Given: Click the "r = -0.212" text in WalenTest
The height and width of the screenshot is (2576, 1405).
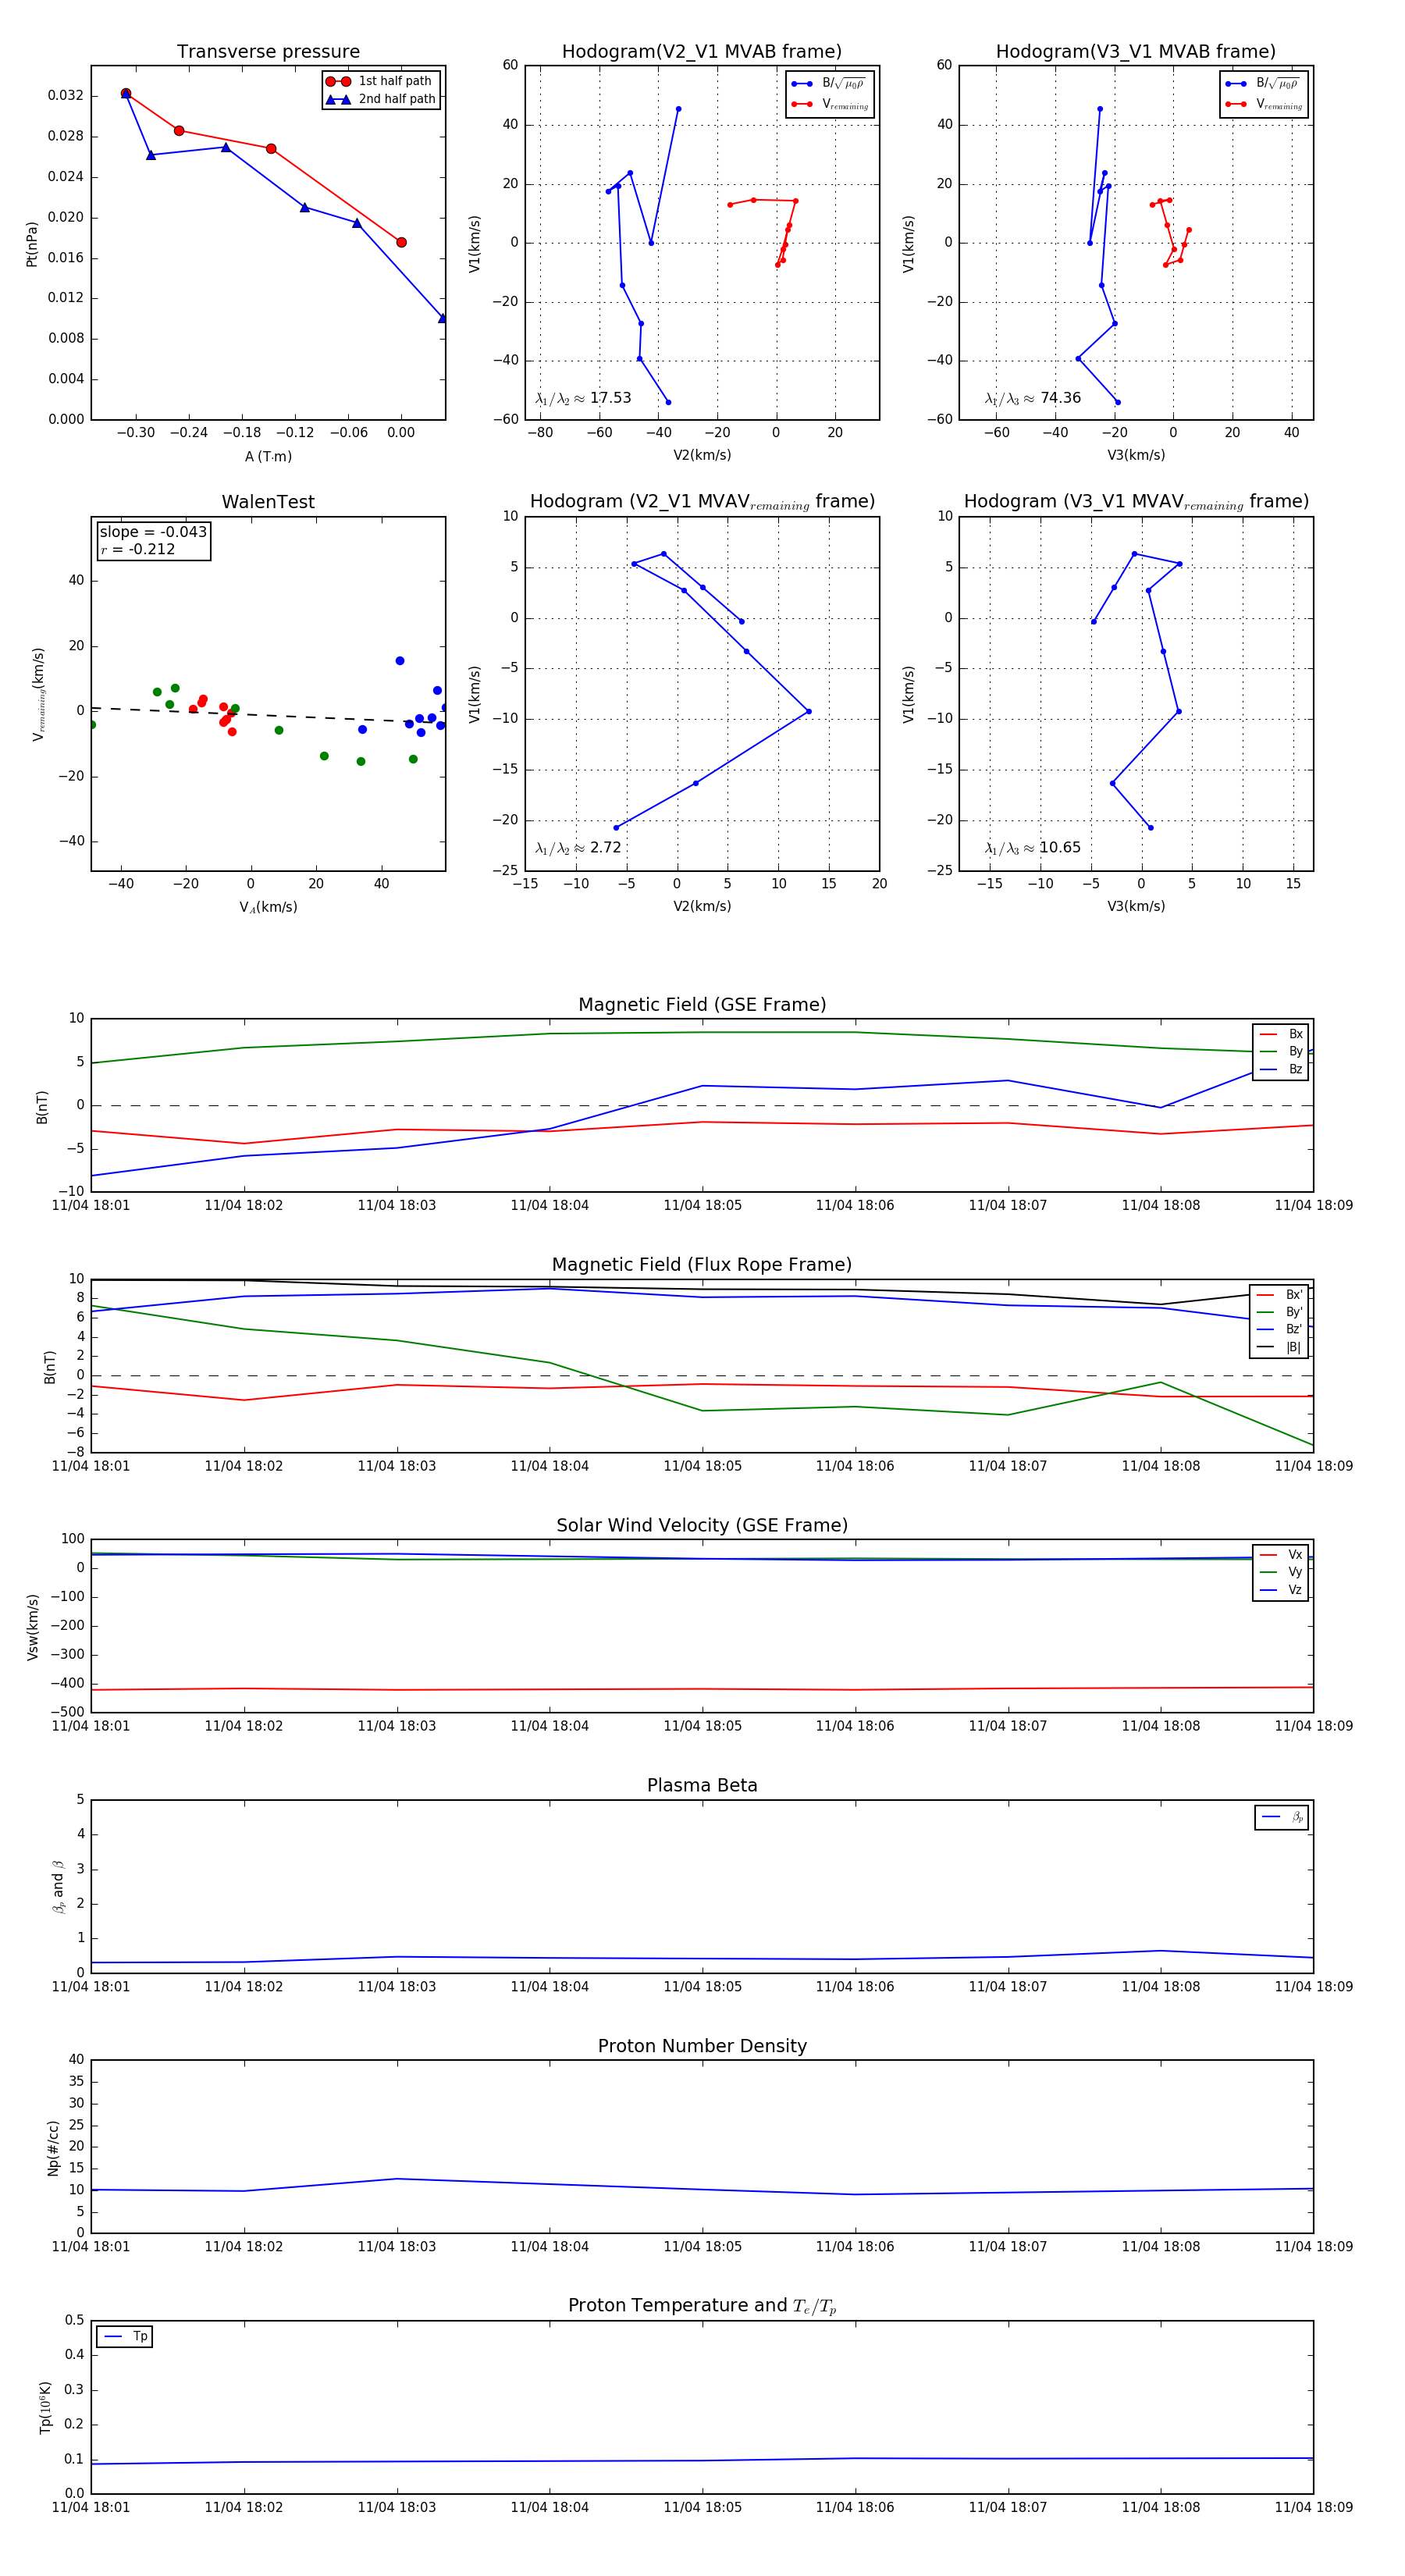Looking at the screenshot, I should [138, 549].
